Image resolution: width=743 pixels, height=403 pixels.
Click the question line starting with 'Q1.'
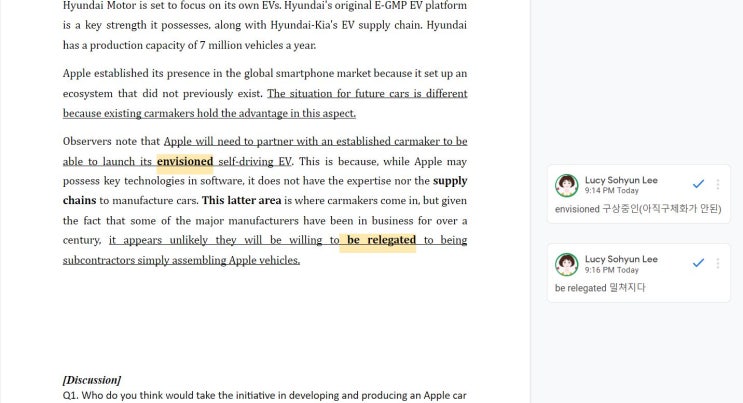coord(264,395)
